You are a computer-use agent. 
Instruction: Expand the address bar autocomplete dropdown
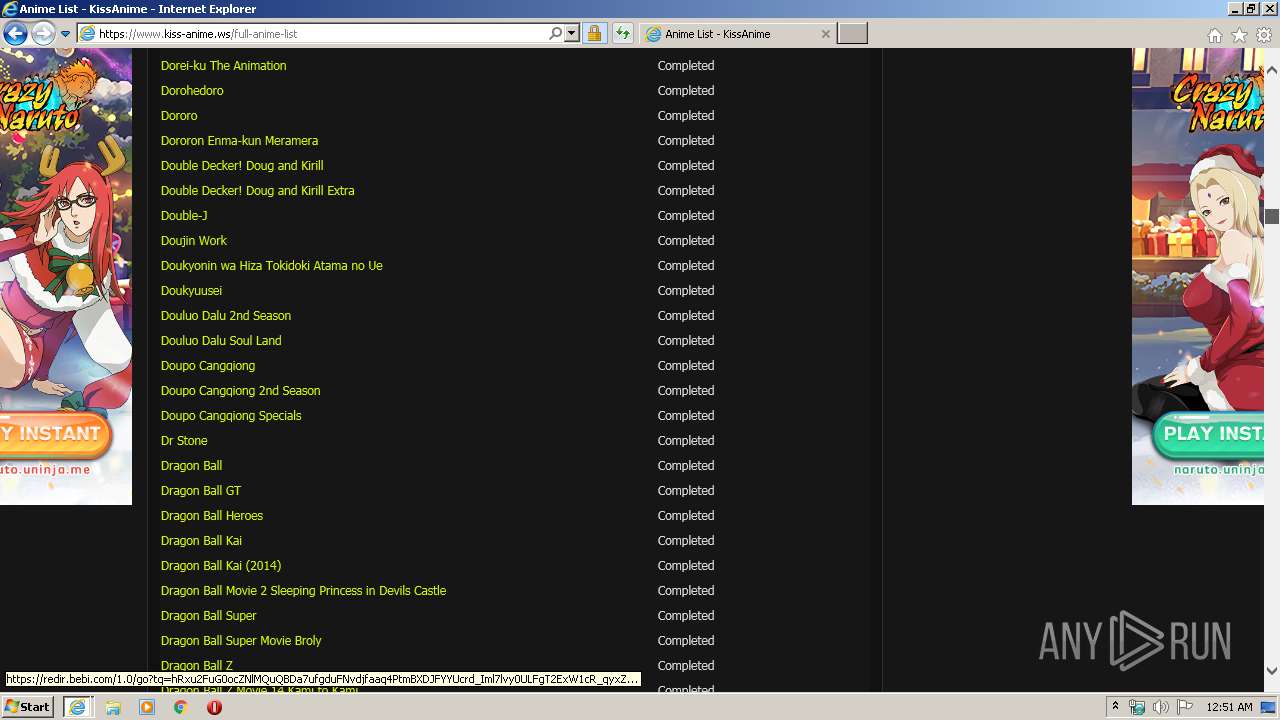(x=572, y=33)
